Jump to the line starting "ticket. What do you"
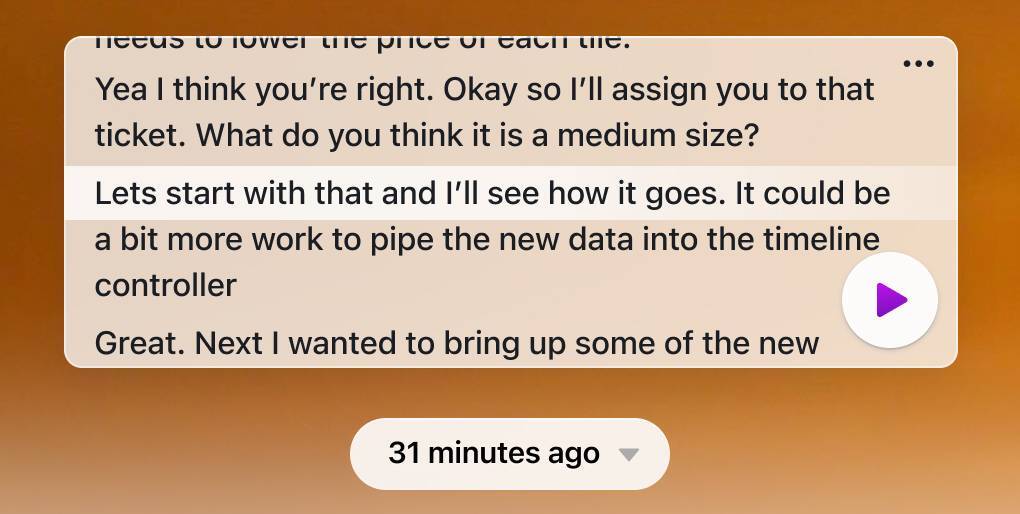The image size is (1020, 514). (x=427, y=136)
